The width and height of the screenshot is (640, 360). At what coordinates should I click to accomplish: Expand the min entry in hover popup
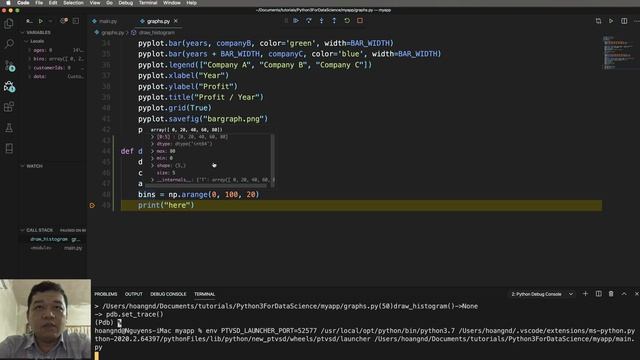(153, 158)
